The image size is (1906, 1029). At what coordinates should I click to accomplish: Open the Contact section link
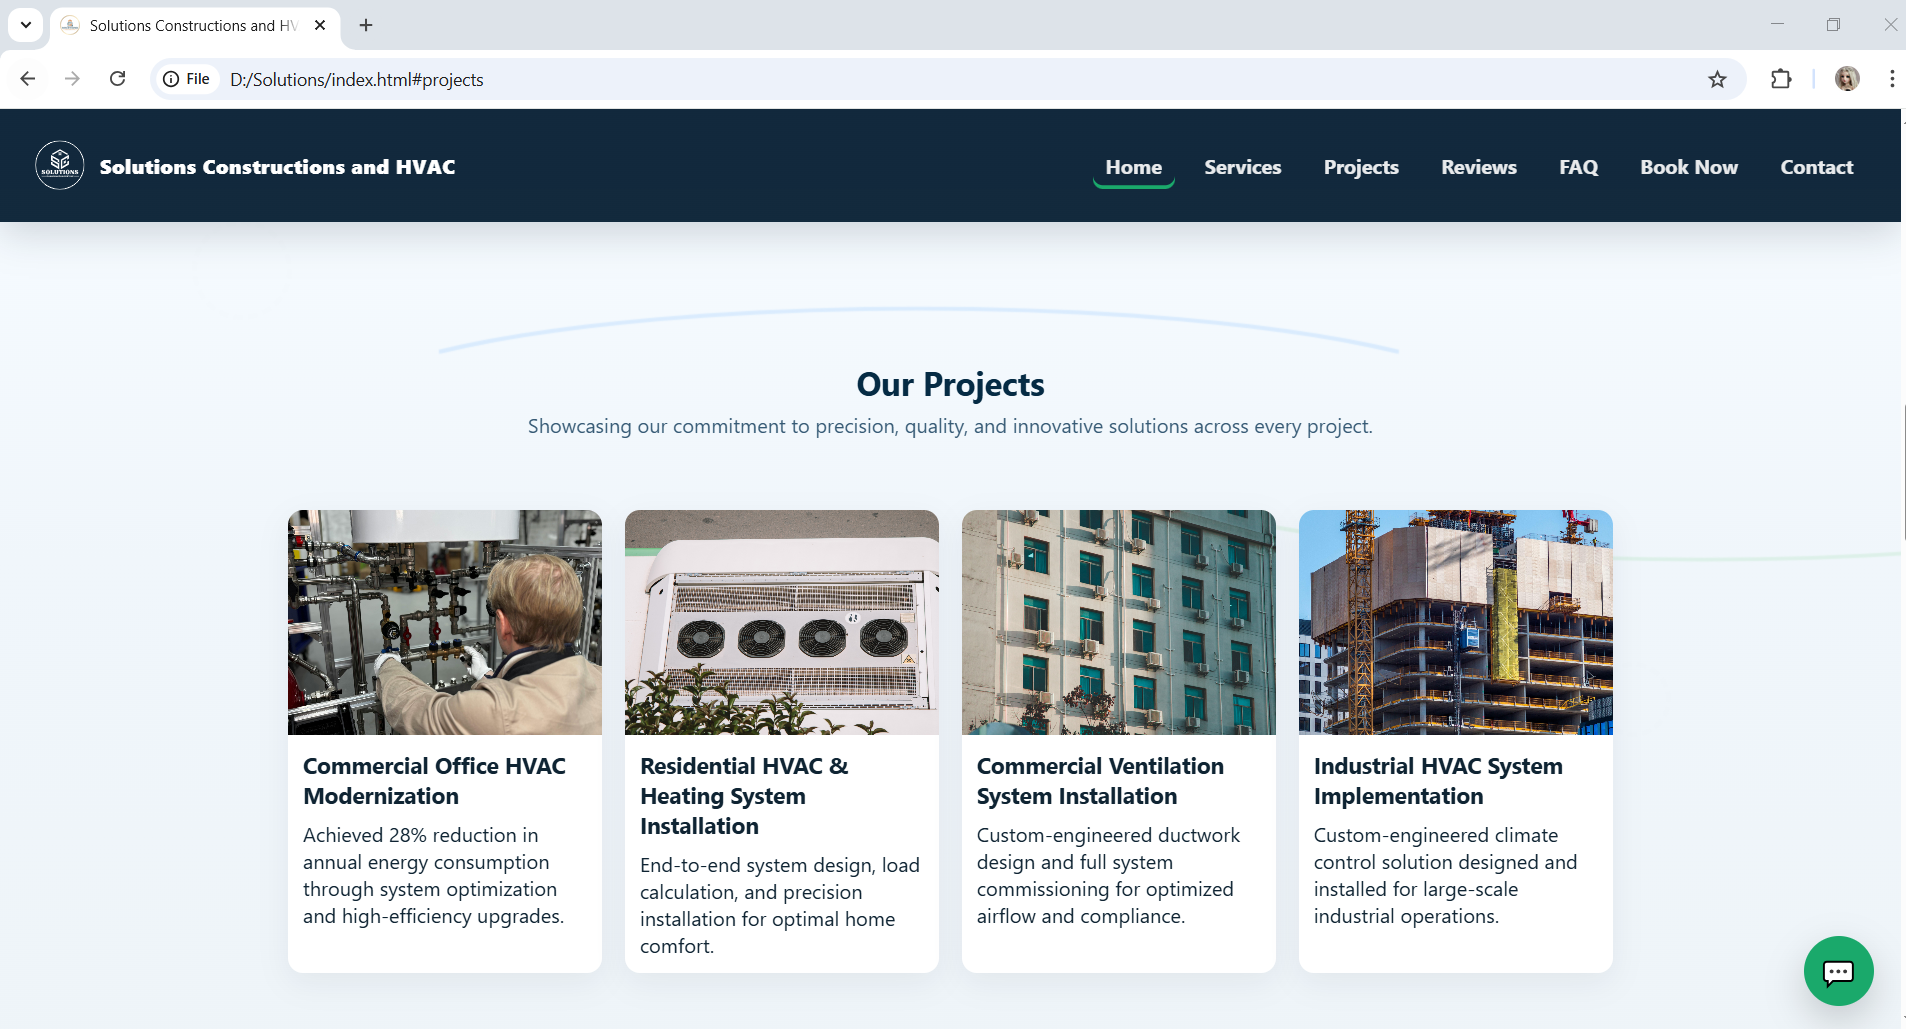[1816, 167]
